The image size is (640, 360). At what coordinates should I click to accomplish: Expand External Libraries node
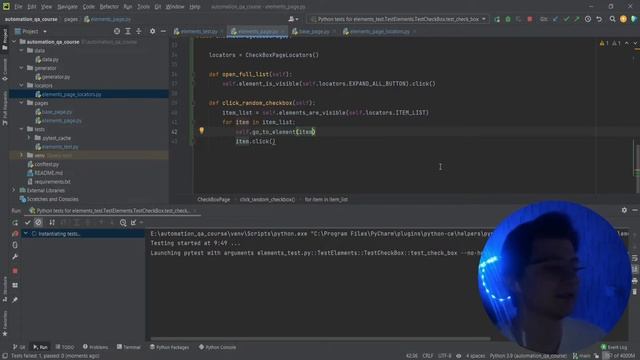tap(14, 190)
